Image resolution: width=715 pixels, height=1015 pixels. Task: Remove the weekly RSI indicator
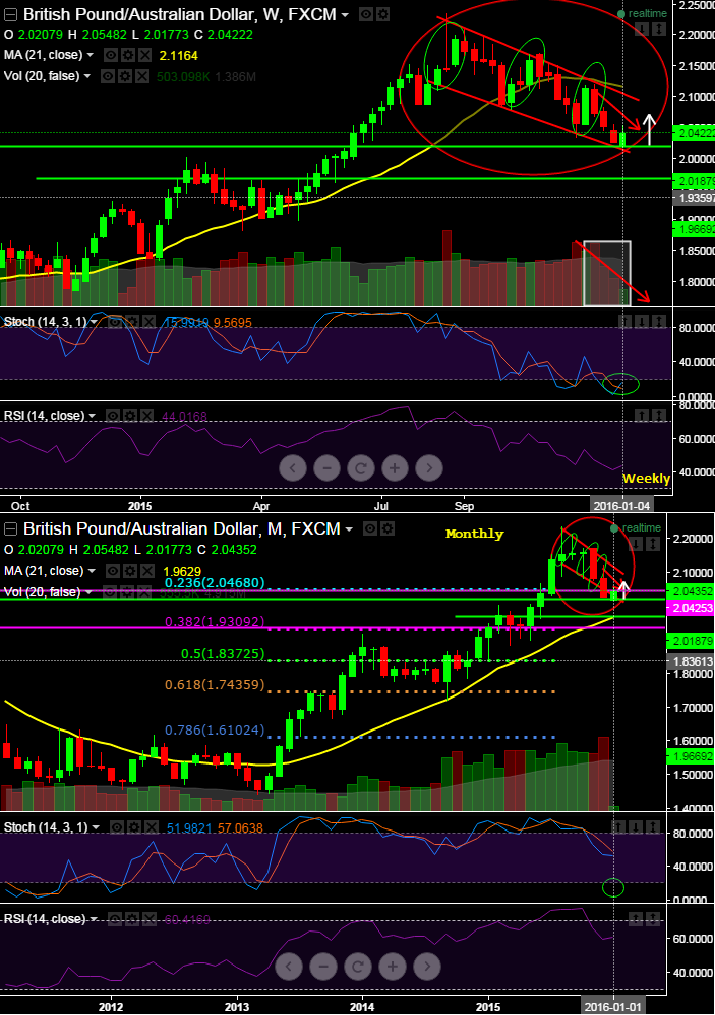pos(148,416)
